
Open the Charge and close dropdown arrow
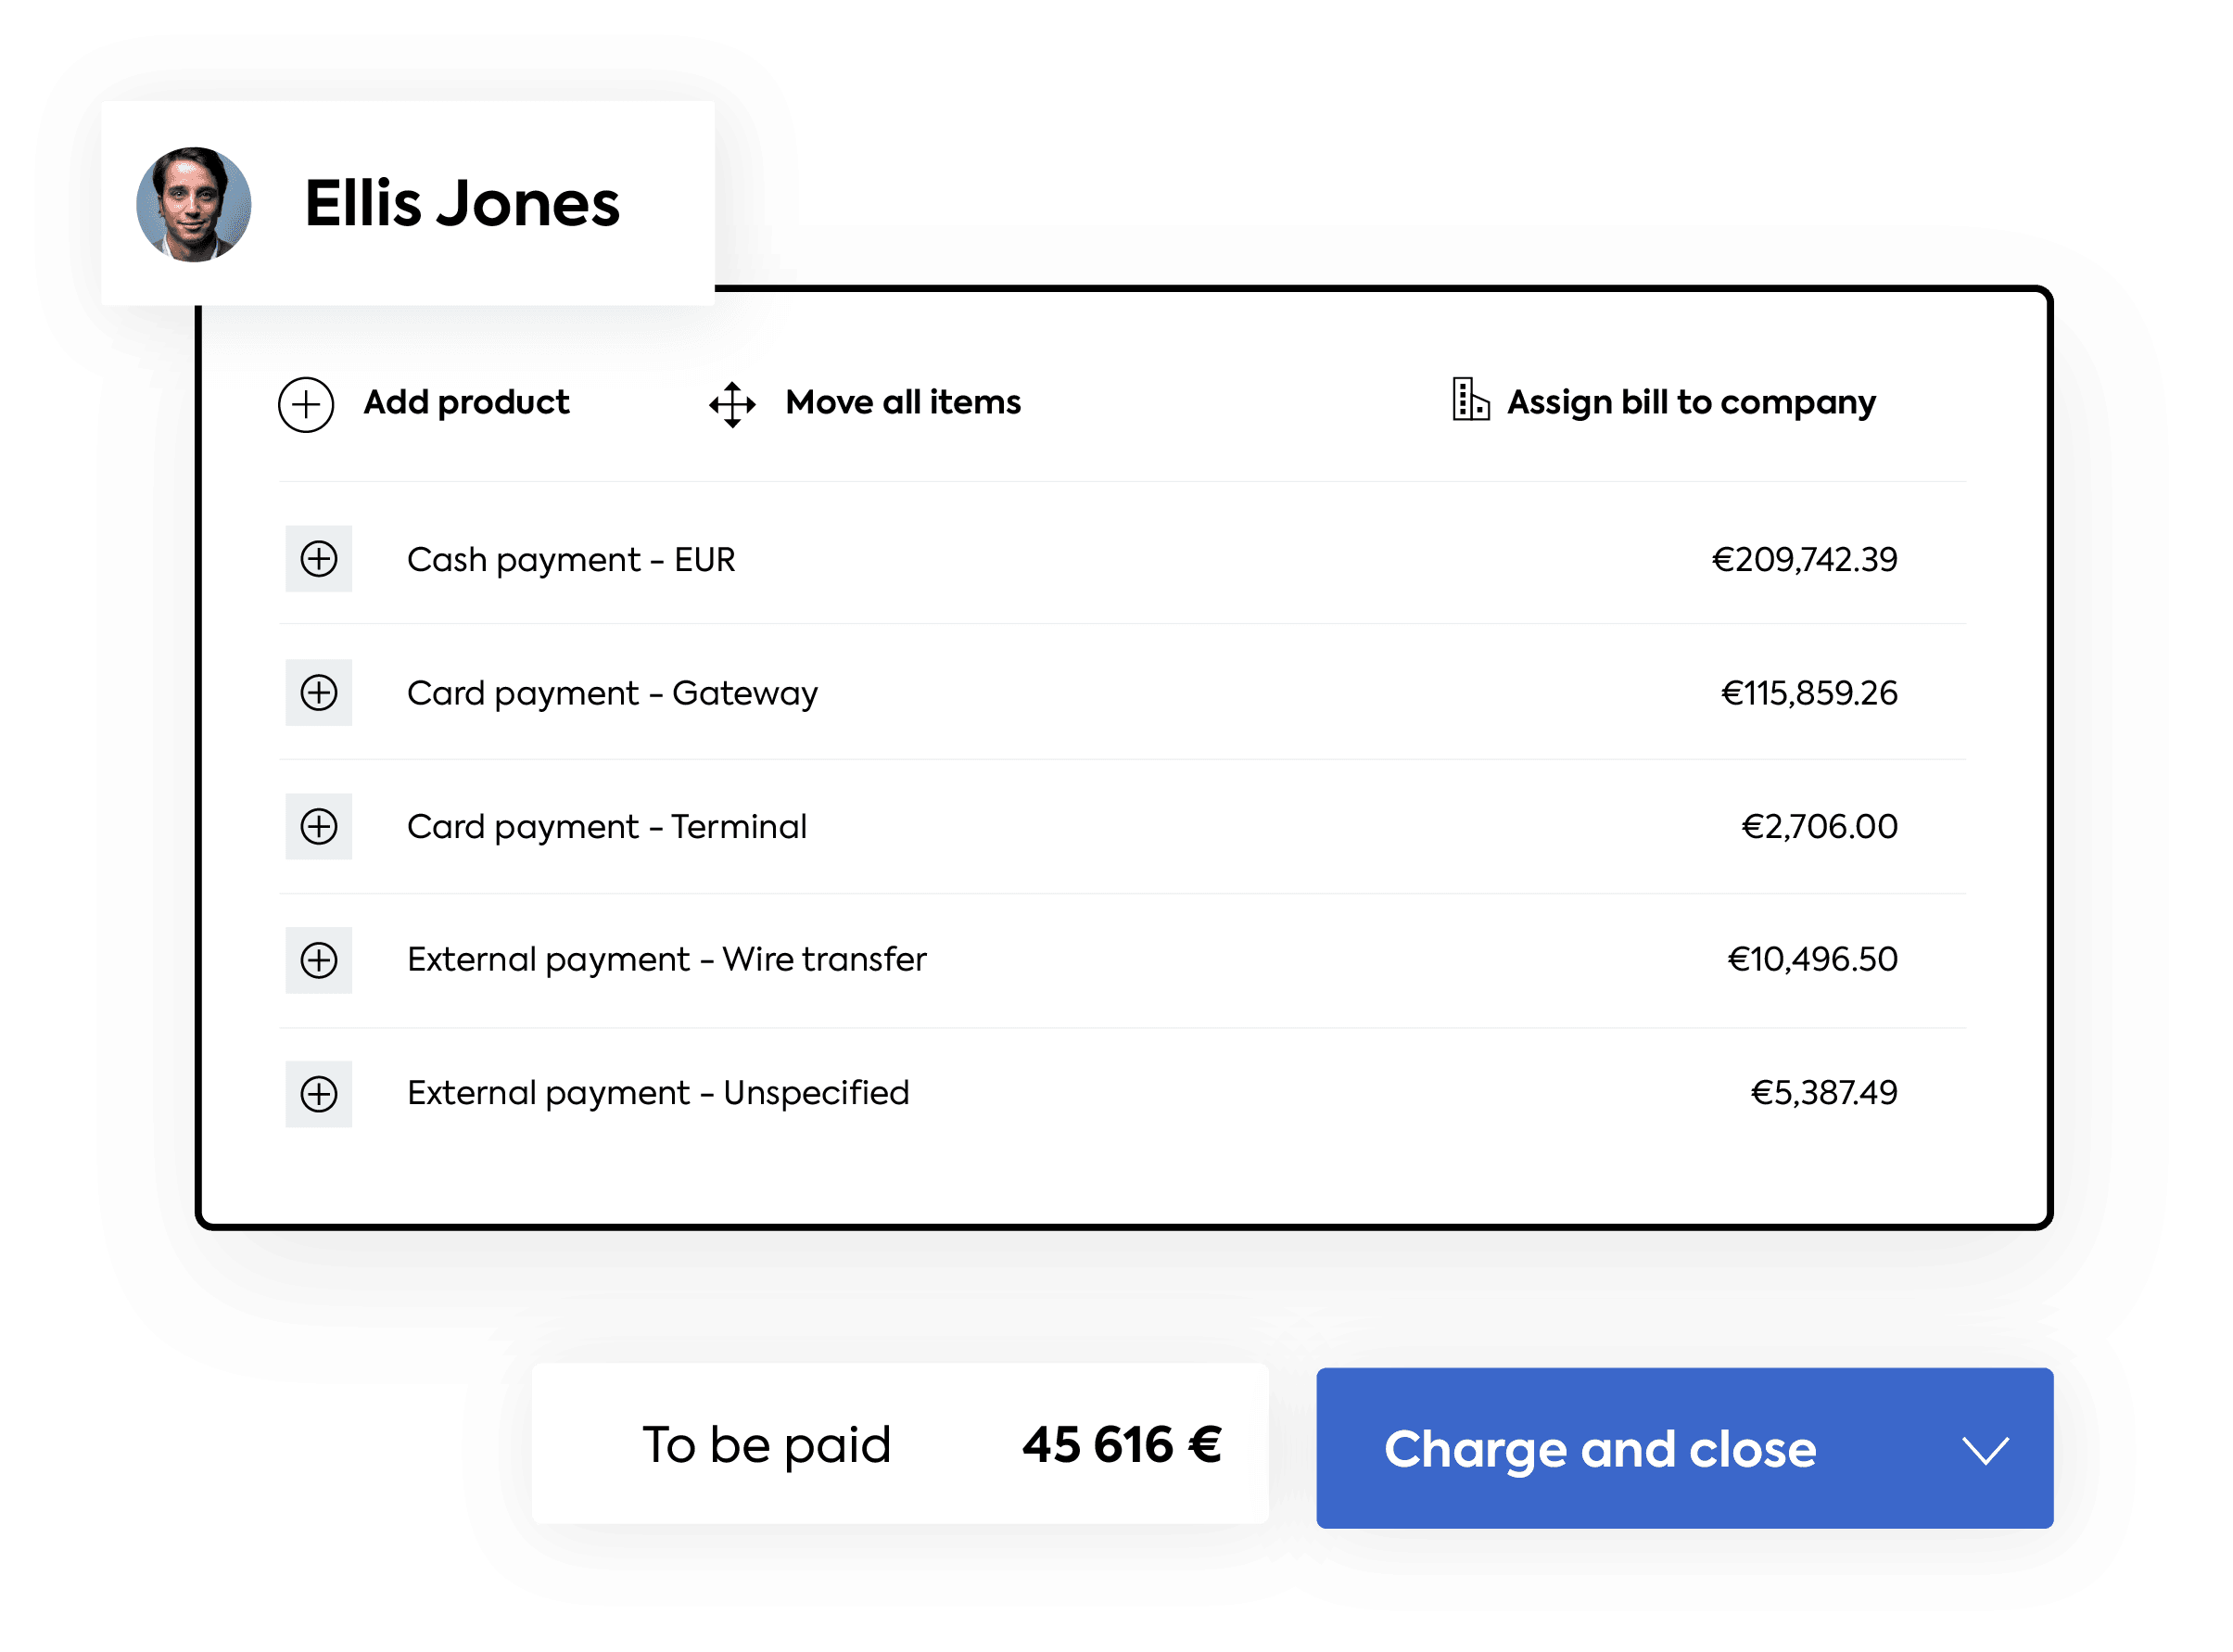coord(1985,1449)
